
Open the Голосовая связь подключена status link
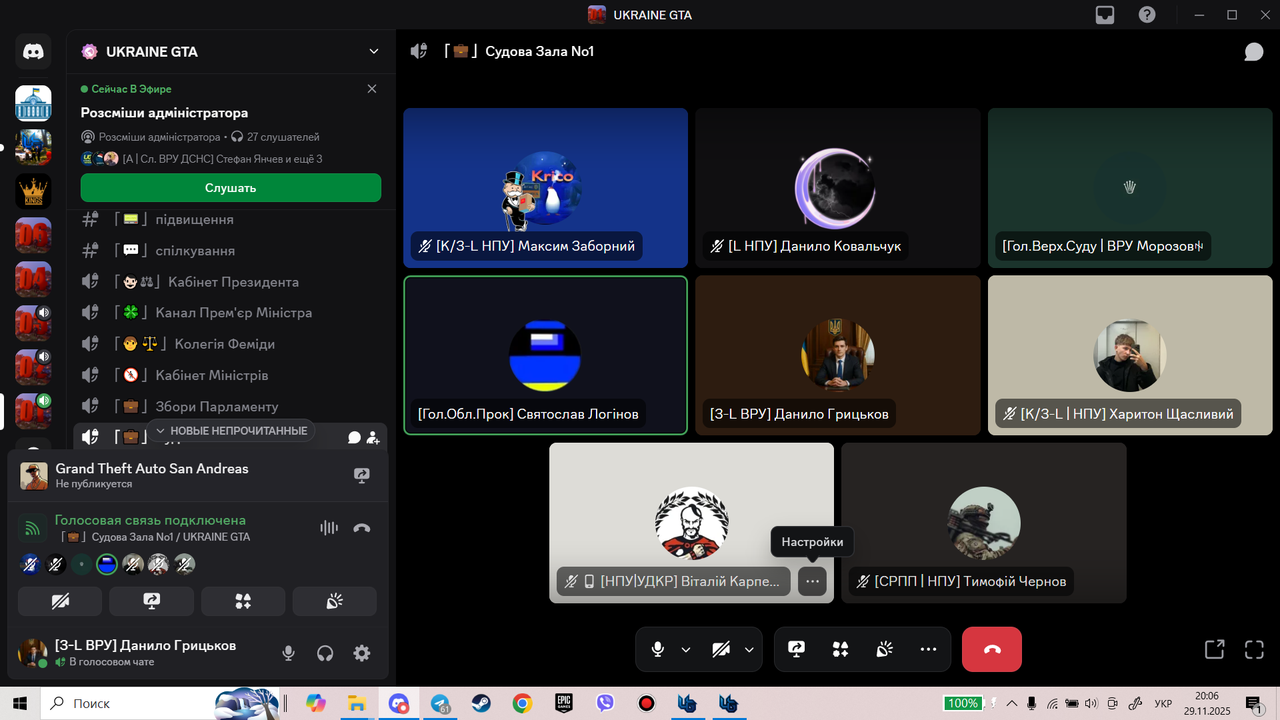[x=150, y=520]
